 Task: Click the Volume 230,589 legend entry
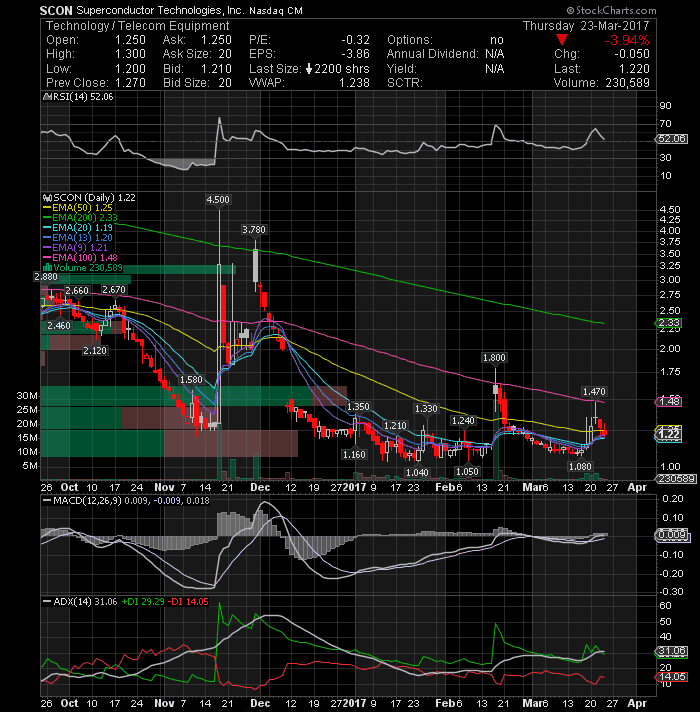pos(88,267)
